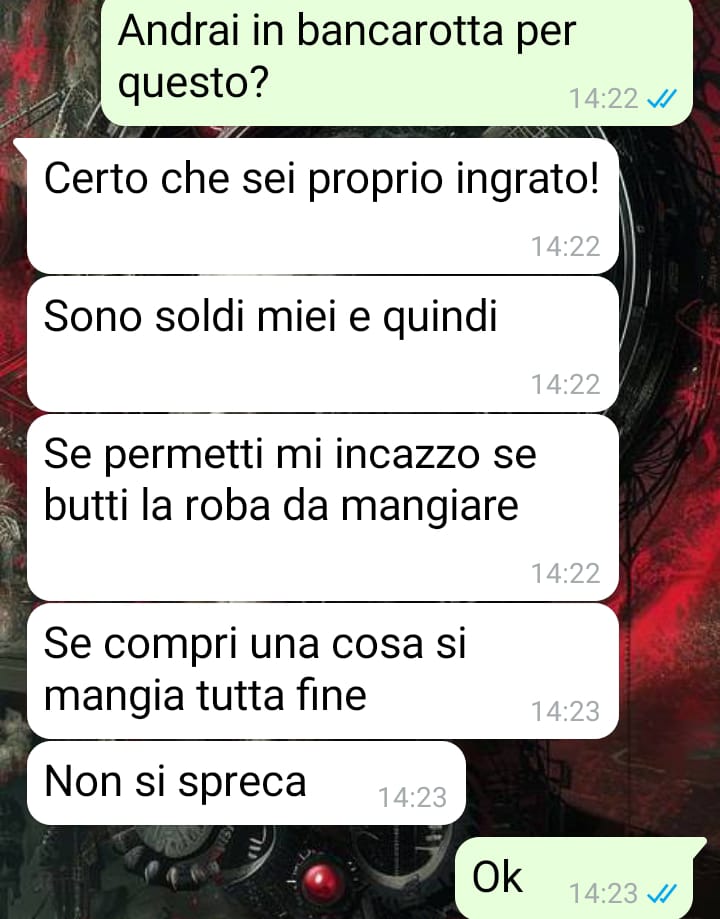Tap the 14:22 timestamp under 'Certo che sei proprio ingrato!'

[x=565, y=247]
